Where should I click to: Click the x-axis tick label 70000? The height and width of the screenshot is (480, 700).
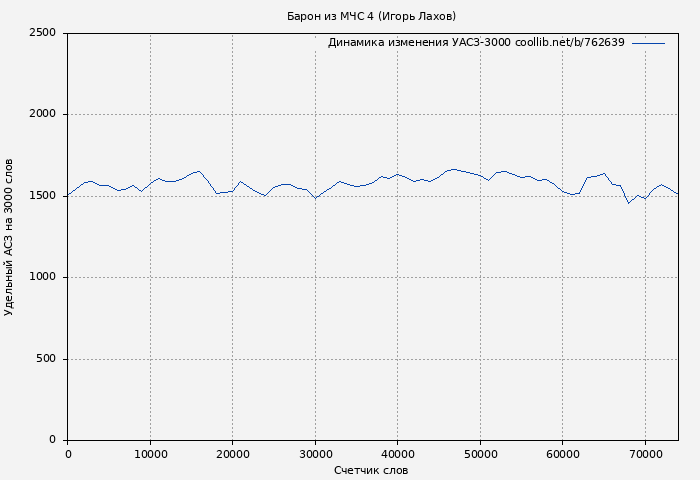coord(645,455)
